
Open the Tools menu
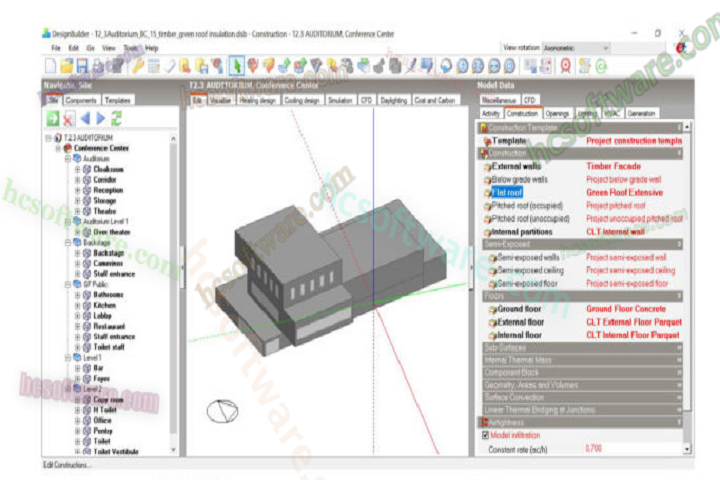click(130, 48)
